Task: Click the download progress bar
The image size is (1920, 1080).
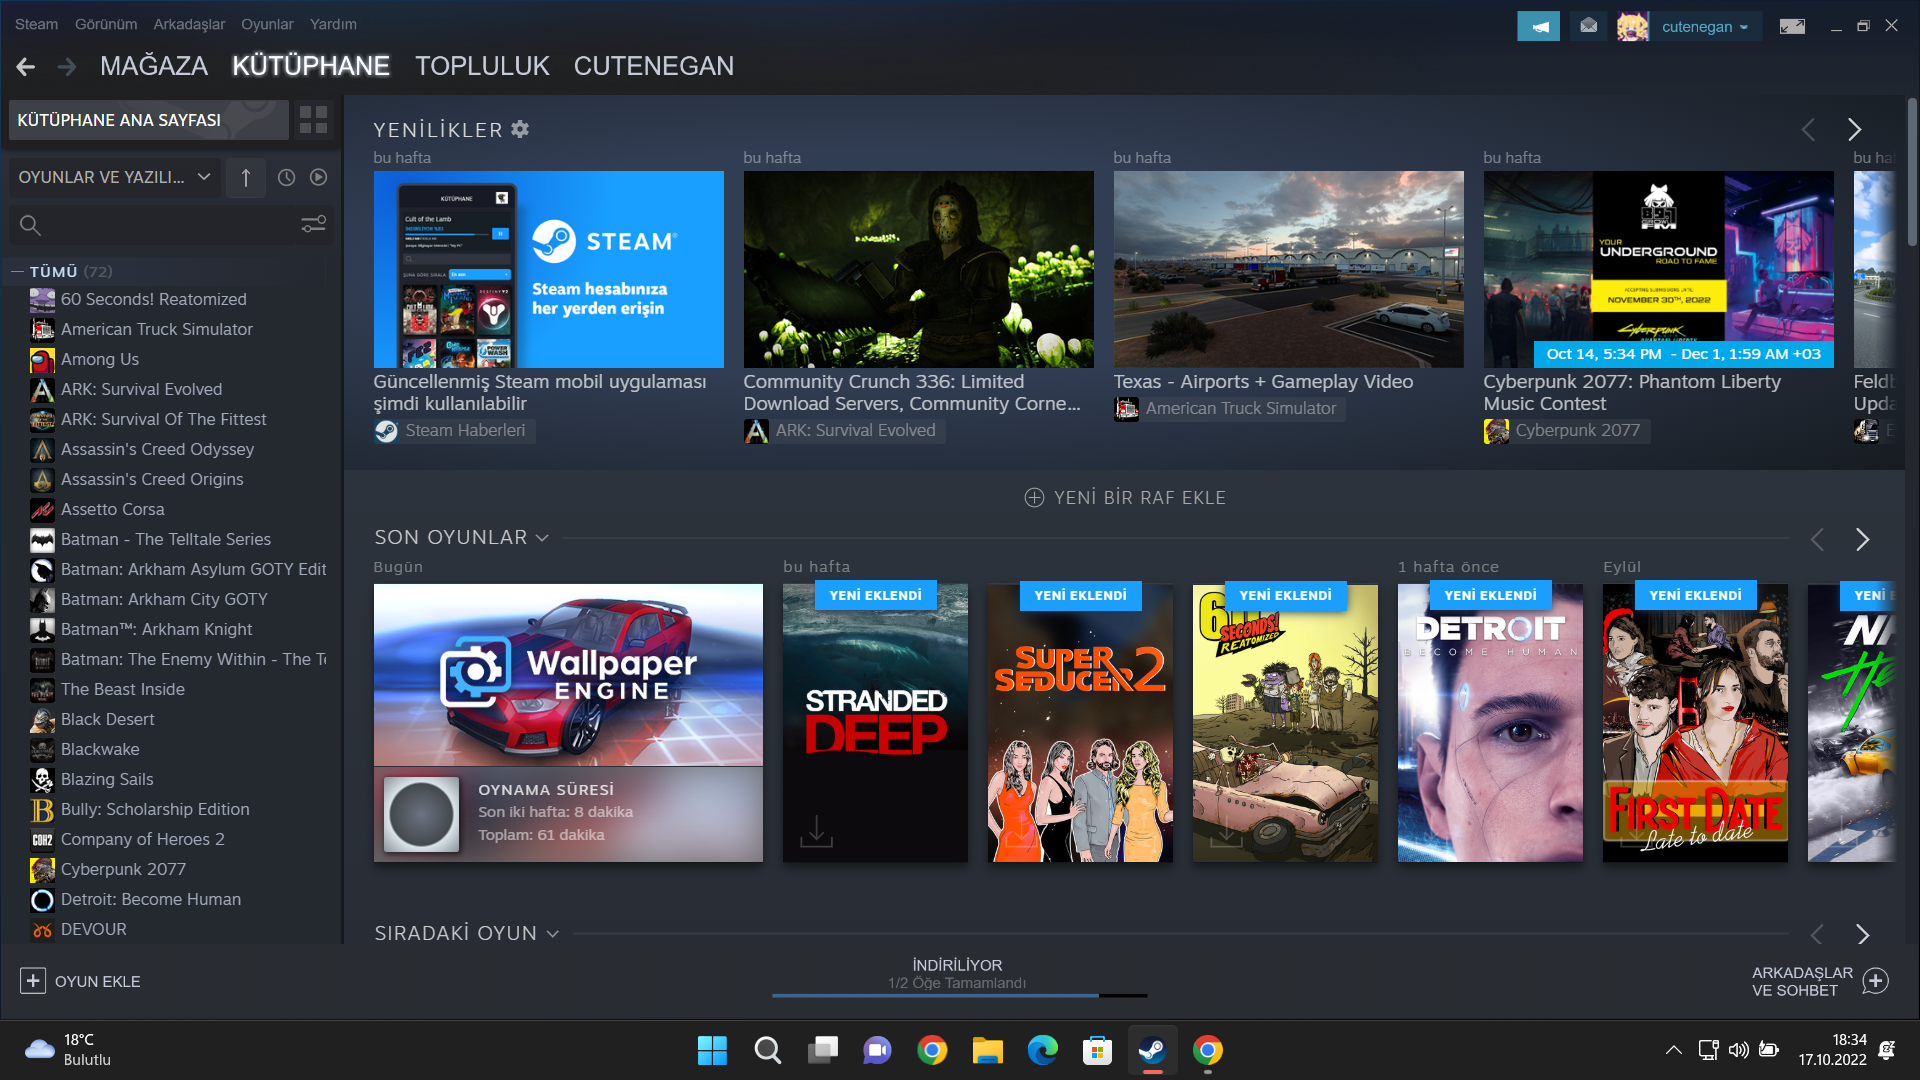Action: pos(958,995)
